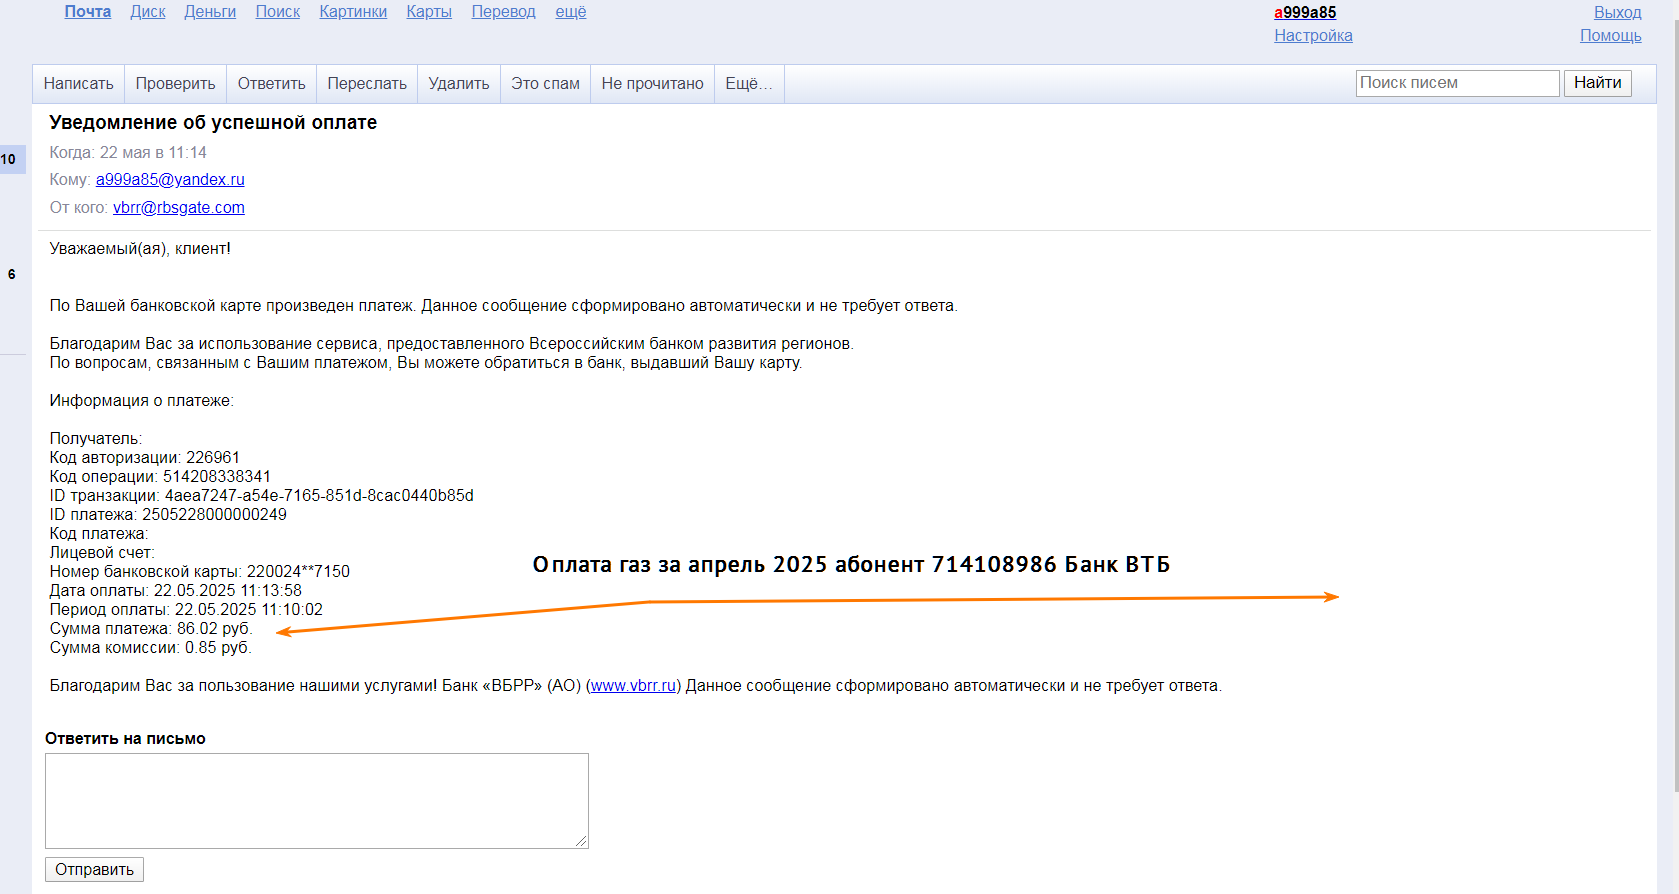Click the ID платежа: 2505228000000249 line
Image resolution: width=1679 pixels, height=894 pixels.
[168, 515]
